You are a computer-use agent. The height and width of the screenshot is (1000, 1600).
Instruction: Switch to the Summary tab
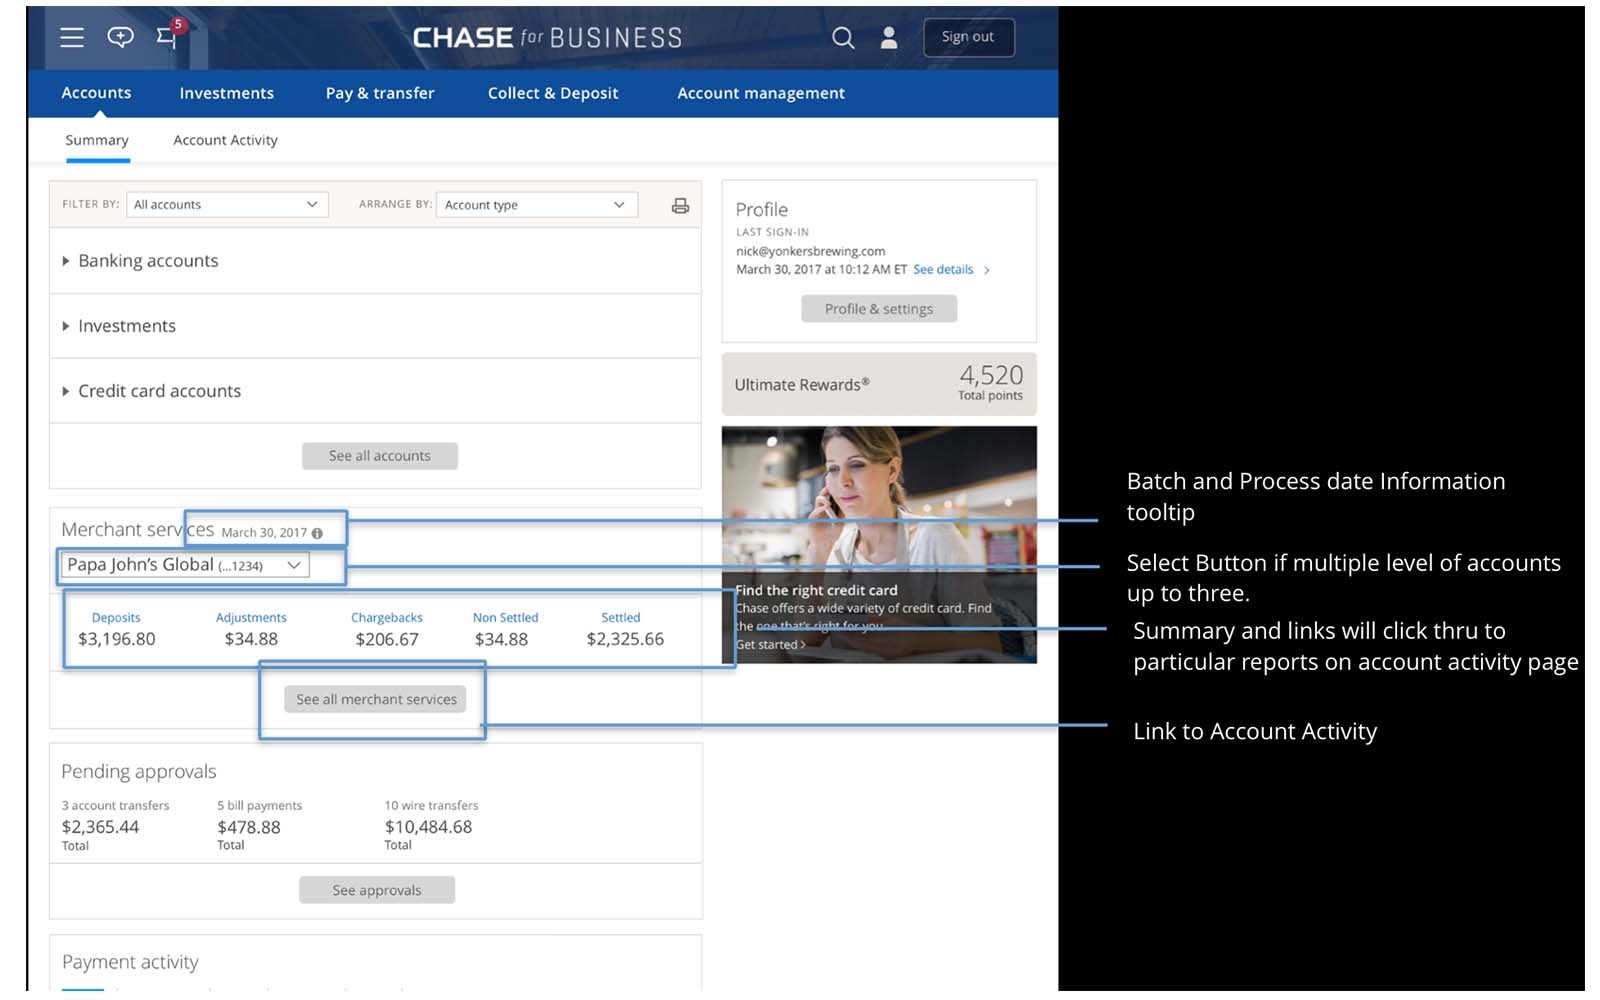click(97, 140)
